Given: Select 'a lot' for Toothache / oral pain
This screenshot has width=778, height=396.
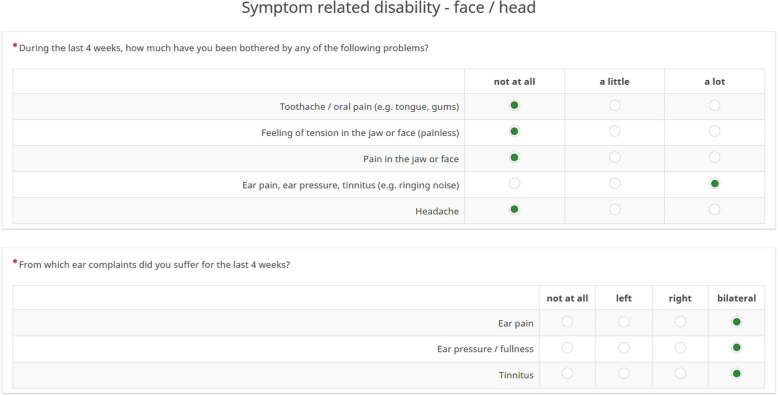Looking at the screenshot, I should coord(714,105).
